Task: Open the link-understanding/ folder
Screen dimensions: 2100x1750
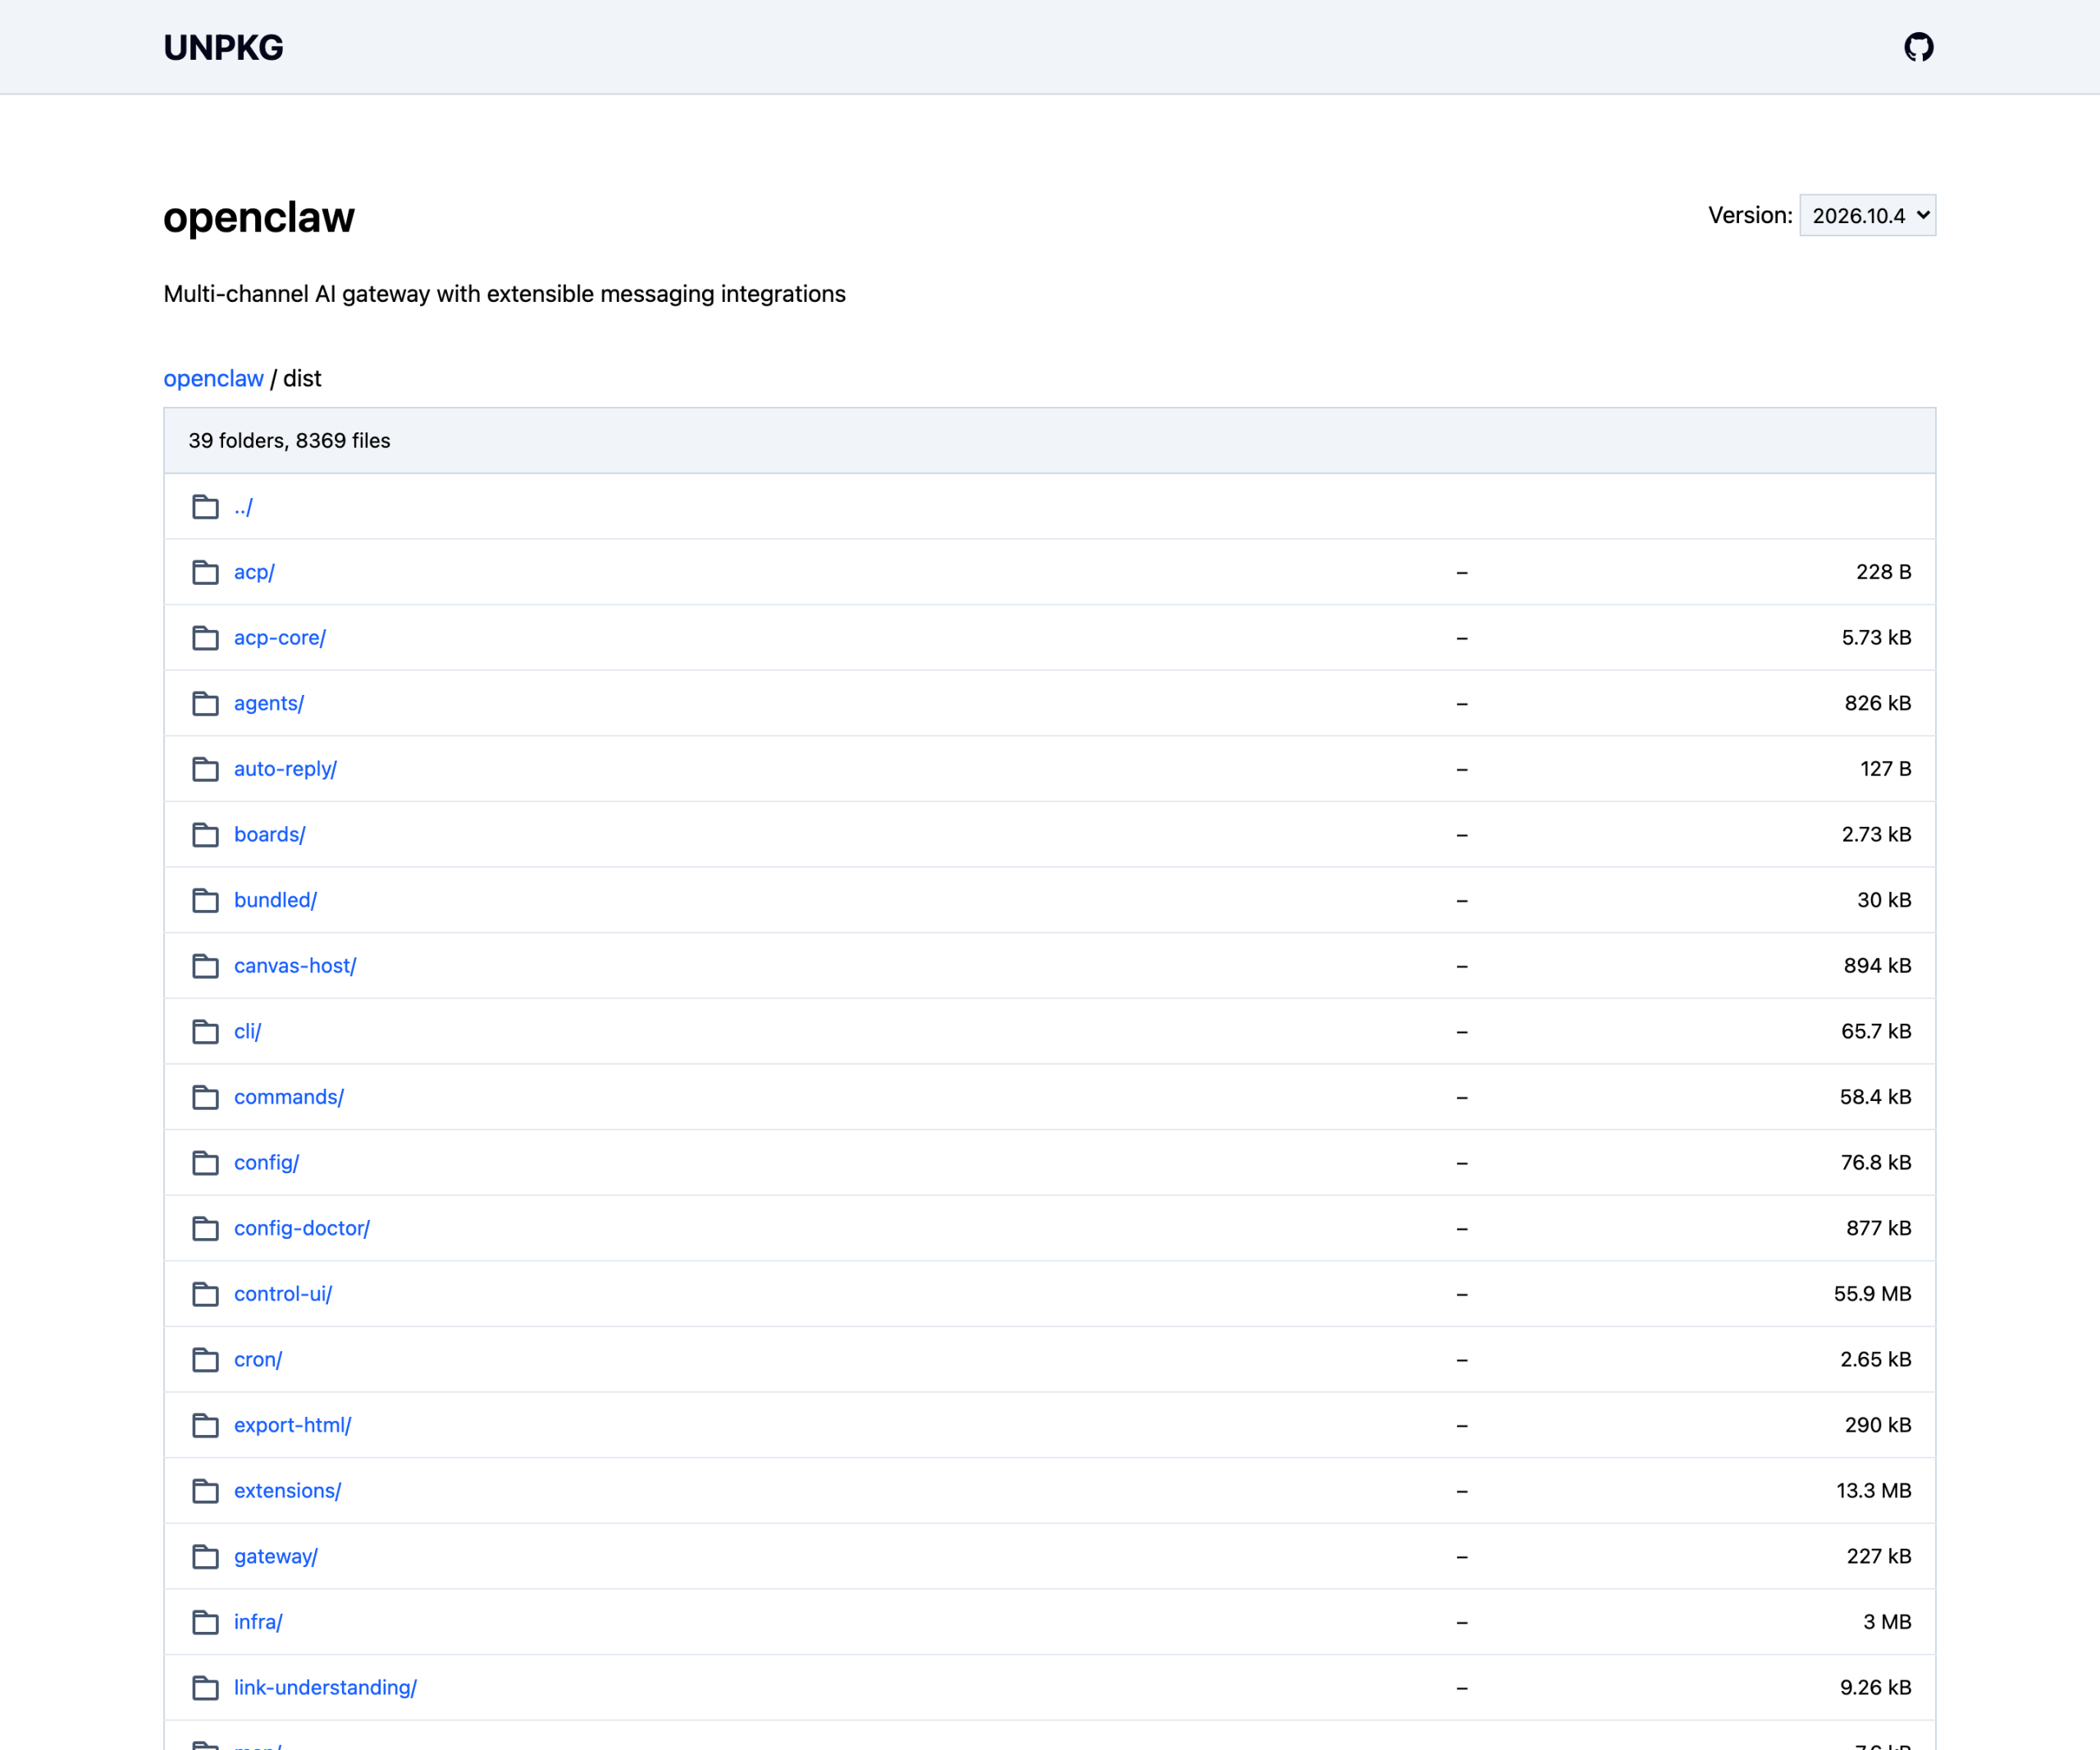Action: point(325,1688)
